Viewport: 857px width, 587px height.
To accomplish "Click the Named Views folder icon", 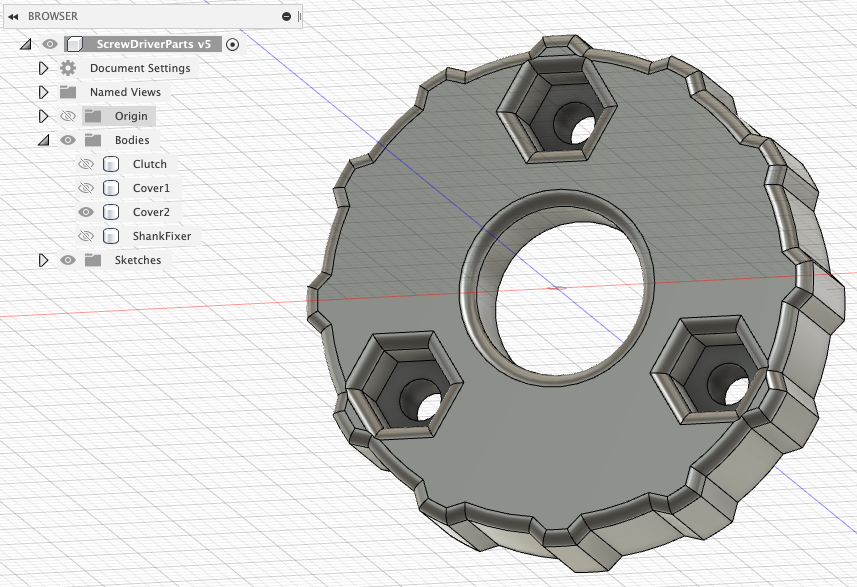I will click(x=68, y=92).
